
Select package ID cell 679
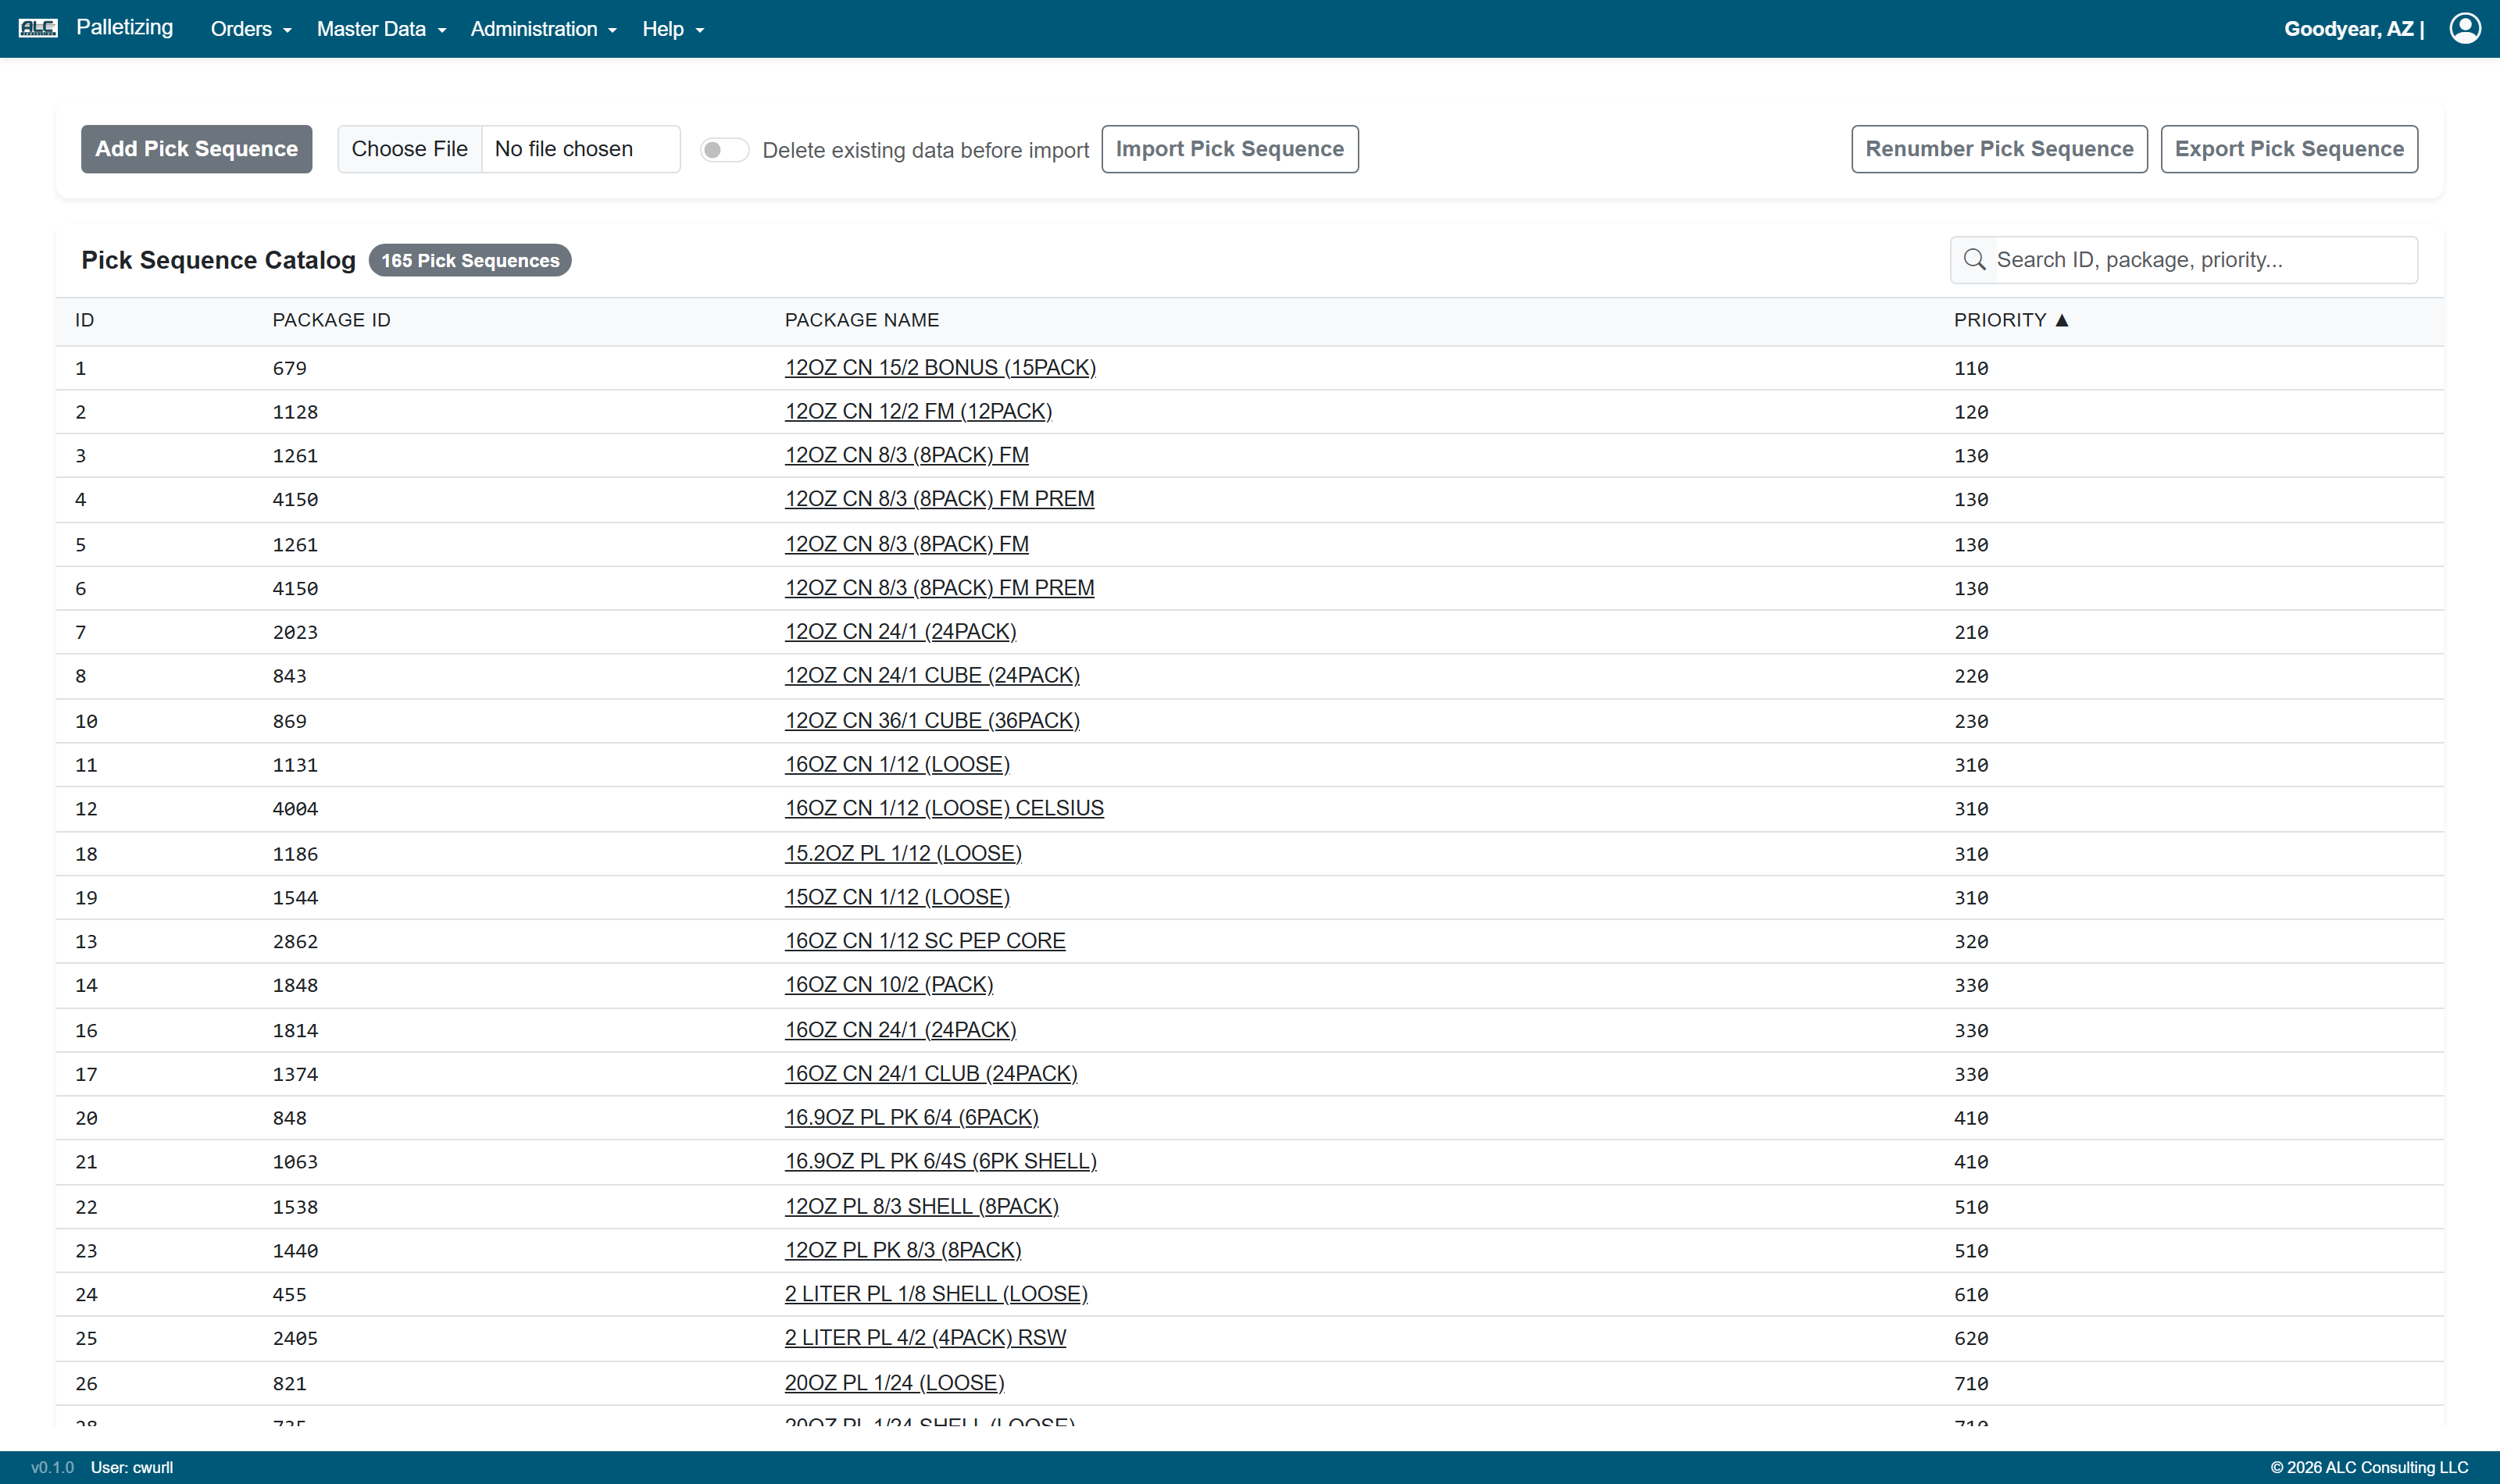290,369
